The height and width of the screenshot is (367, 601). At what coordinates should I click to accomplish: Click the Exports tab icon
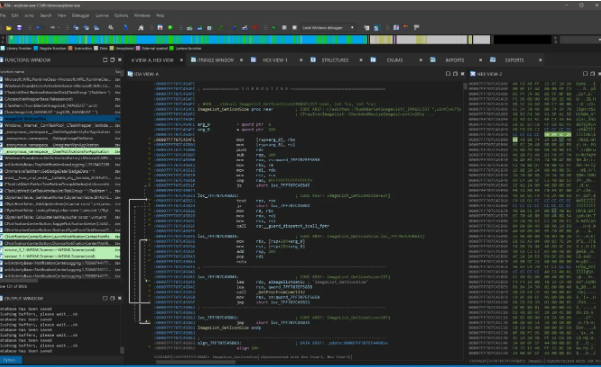click(x=493, y=60)
